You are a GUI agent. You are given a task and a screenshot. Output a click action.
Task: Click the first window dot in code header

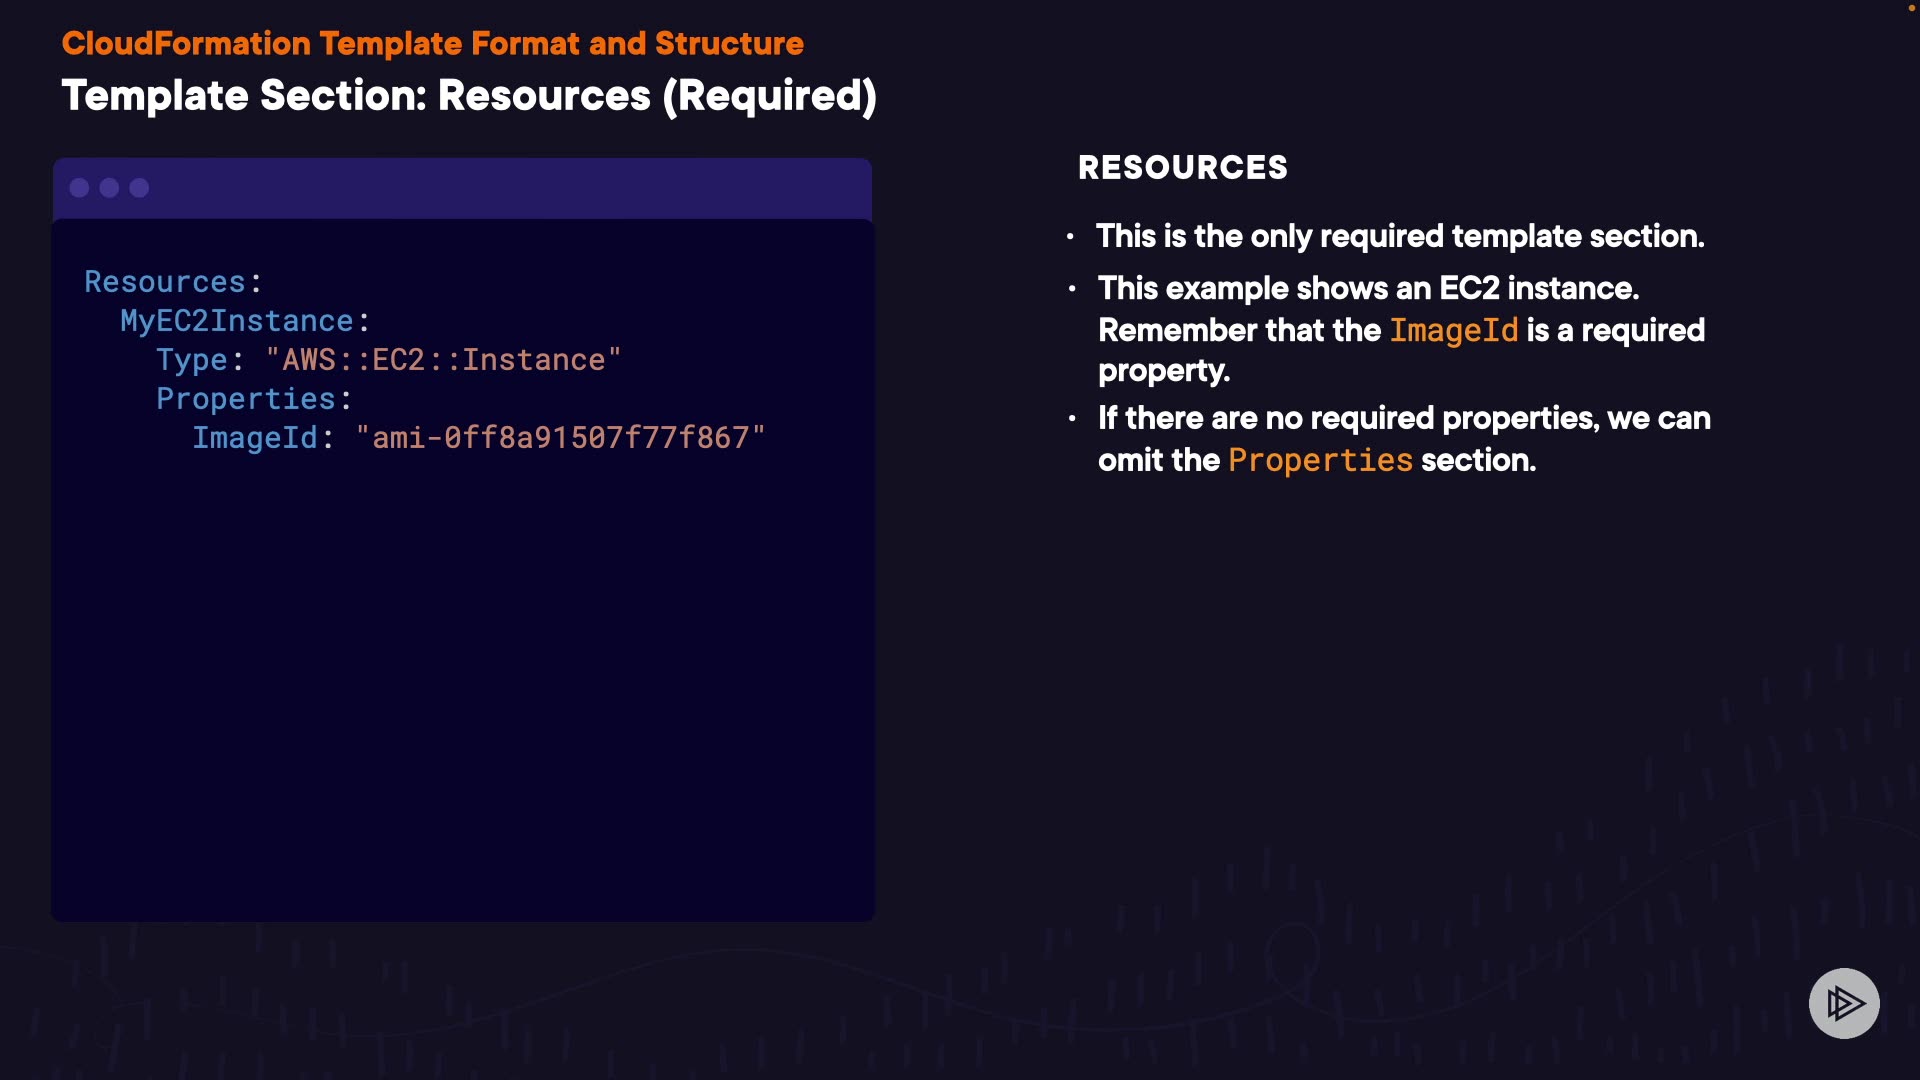(x=80, y=188)
